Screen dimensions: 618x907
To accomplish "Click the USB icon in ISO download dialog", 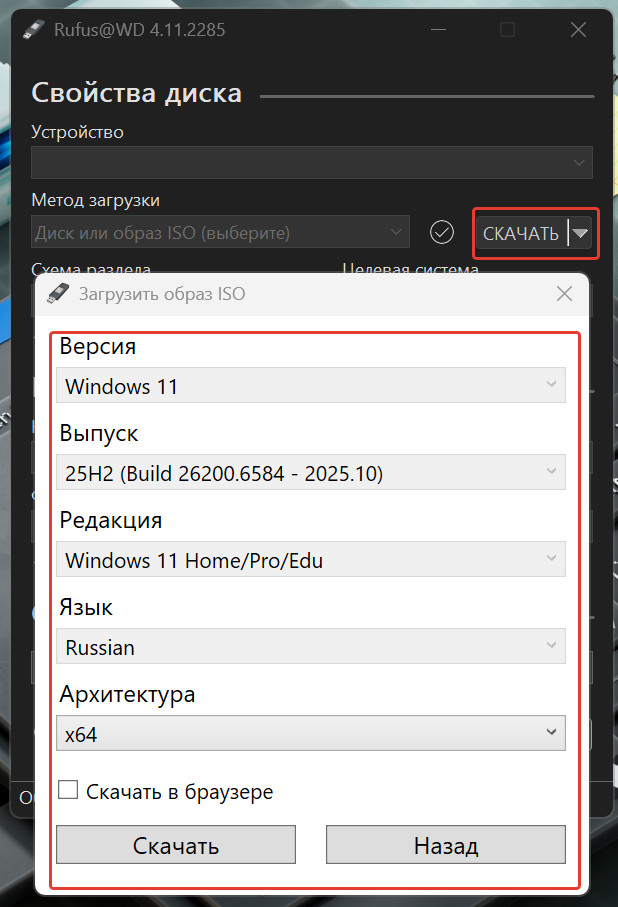I will [58, 293].
